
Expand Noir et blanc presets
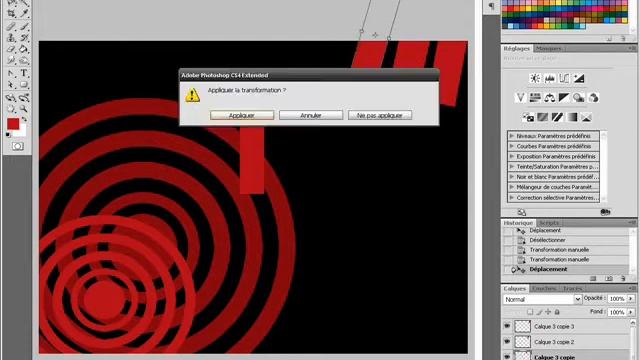pyautogui.click(x=511, y=177)
